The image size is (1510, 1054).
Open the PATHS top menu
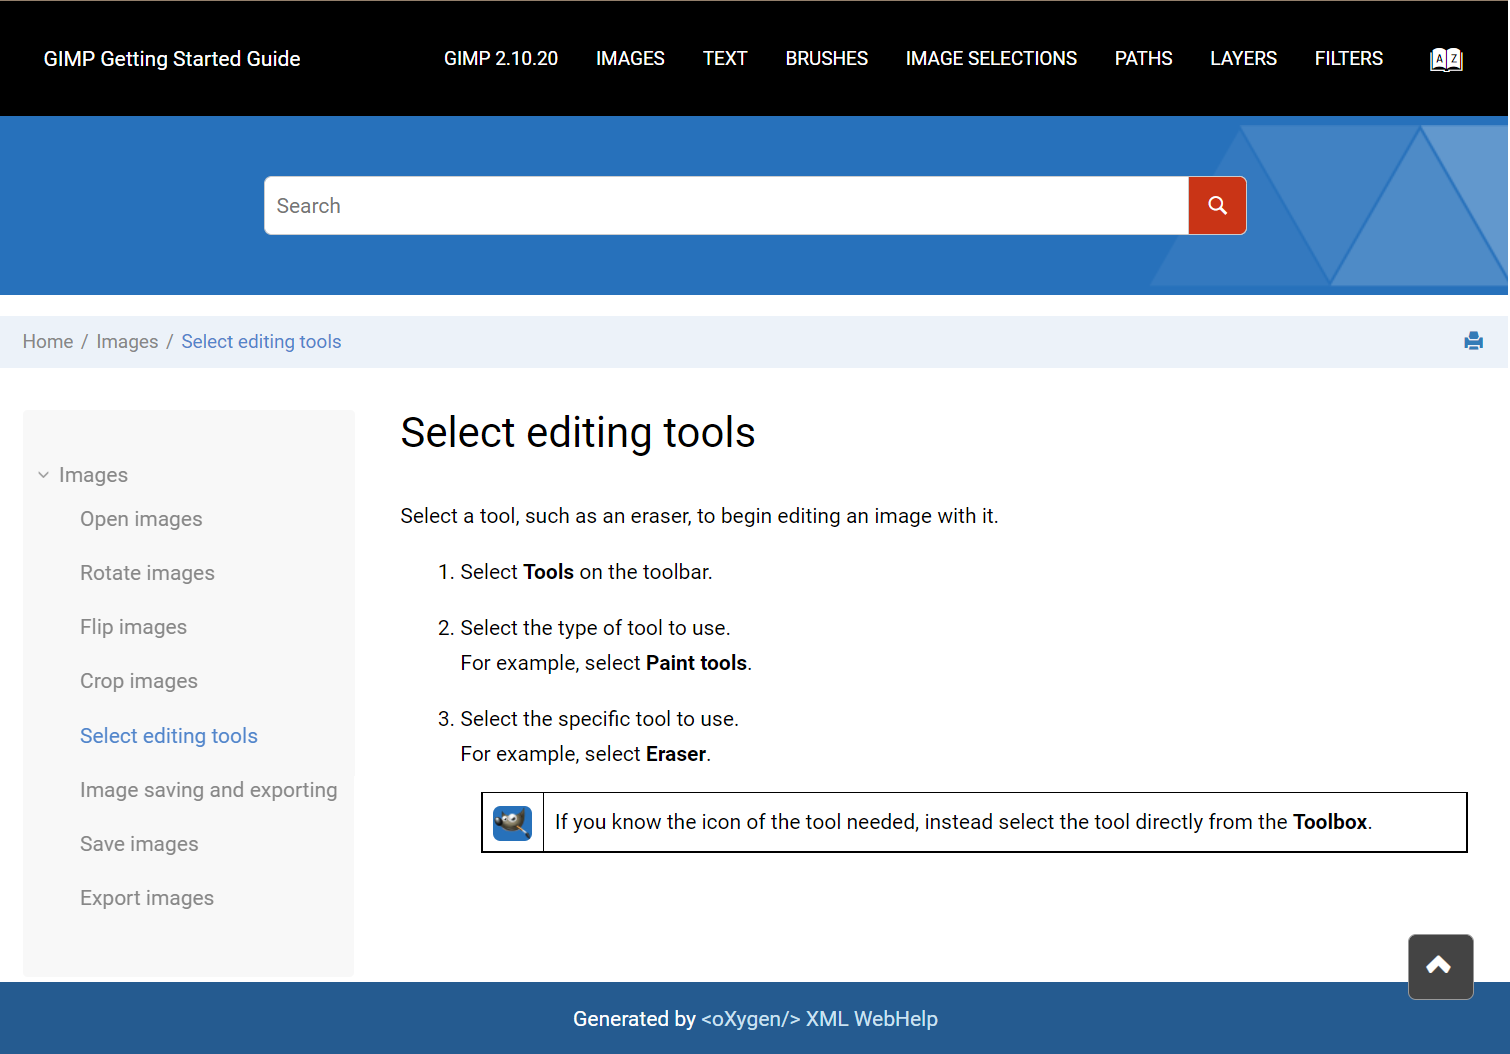(x=1143, y=59)
